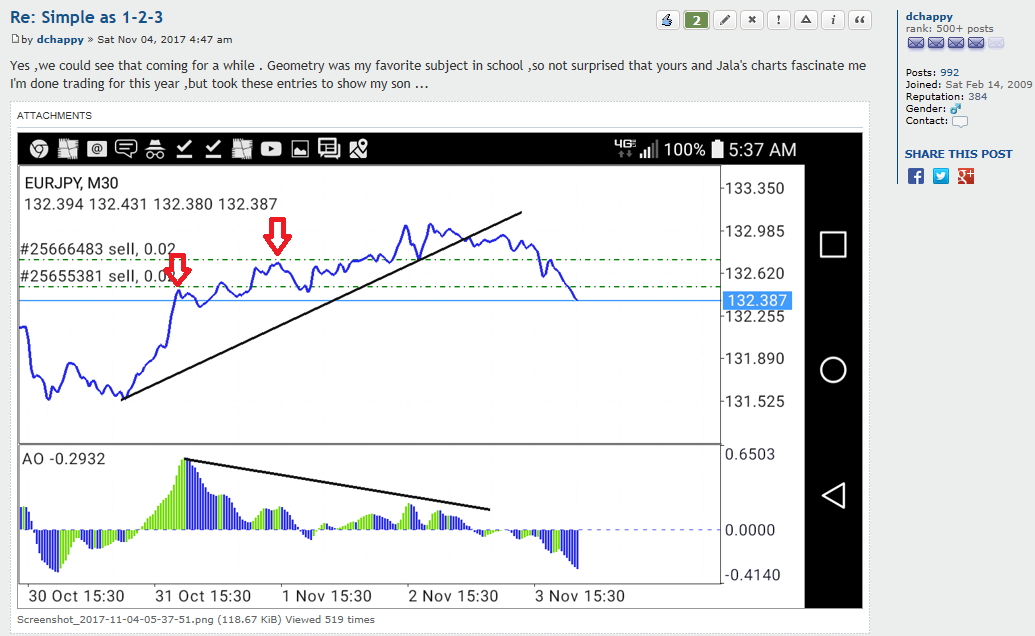
Task: Open the post title Re: Simple as 1-2-3
Action: point(86,17)
